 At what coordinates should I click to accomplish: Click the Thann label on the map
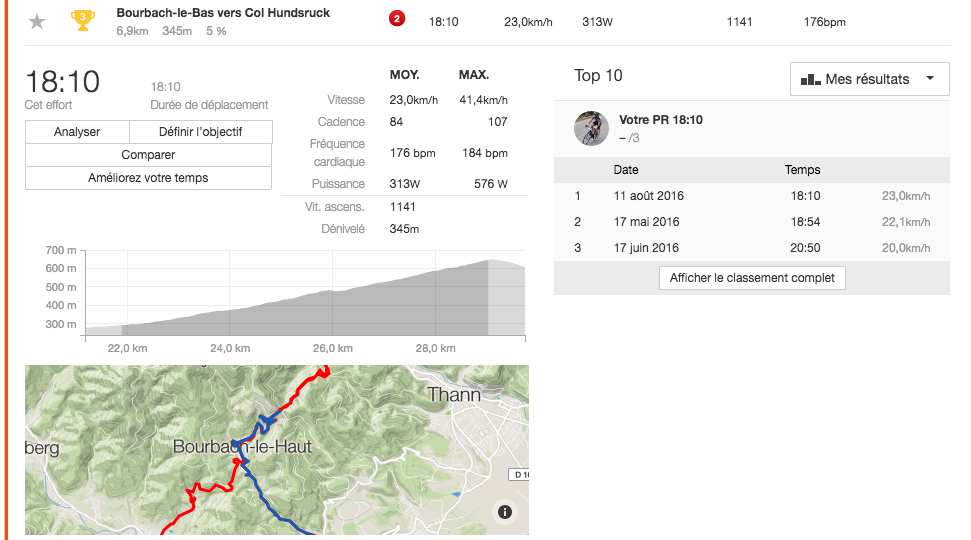tap(454, 394)
